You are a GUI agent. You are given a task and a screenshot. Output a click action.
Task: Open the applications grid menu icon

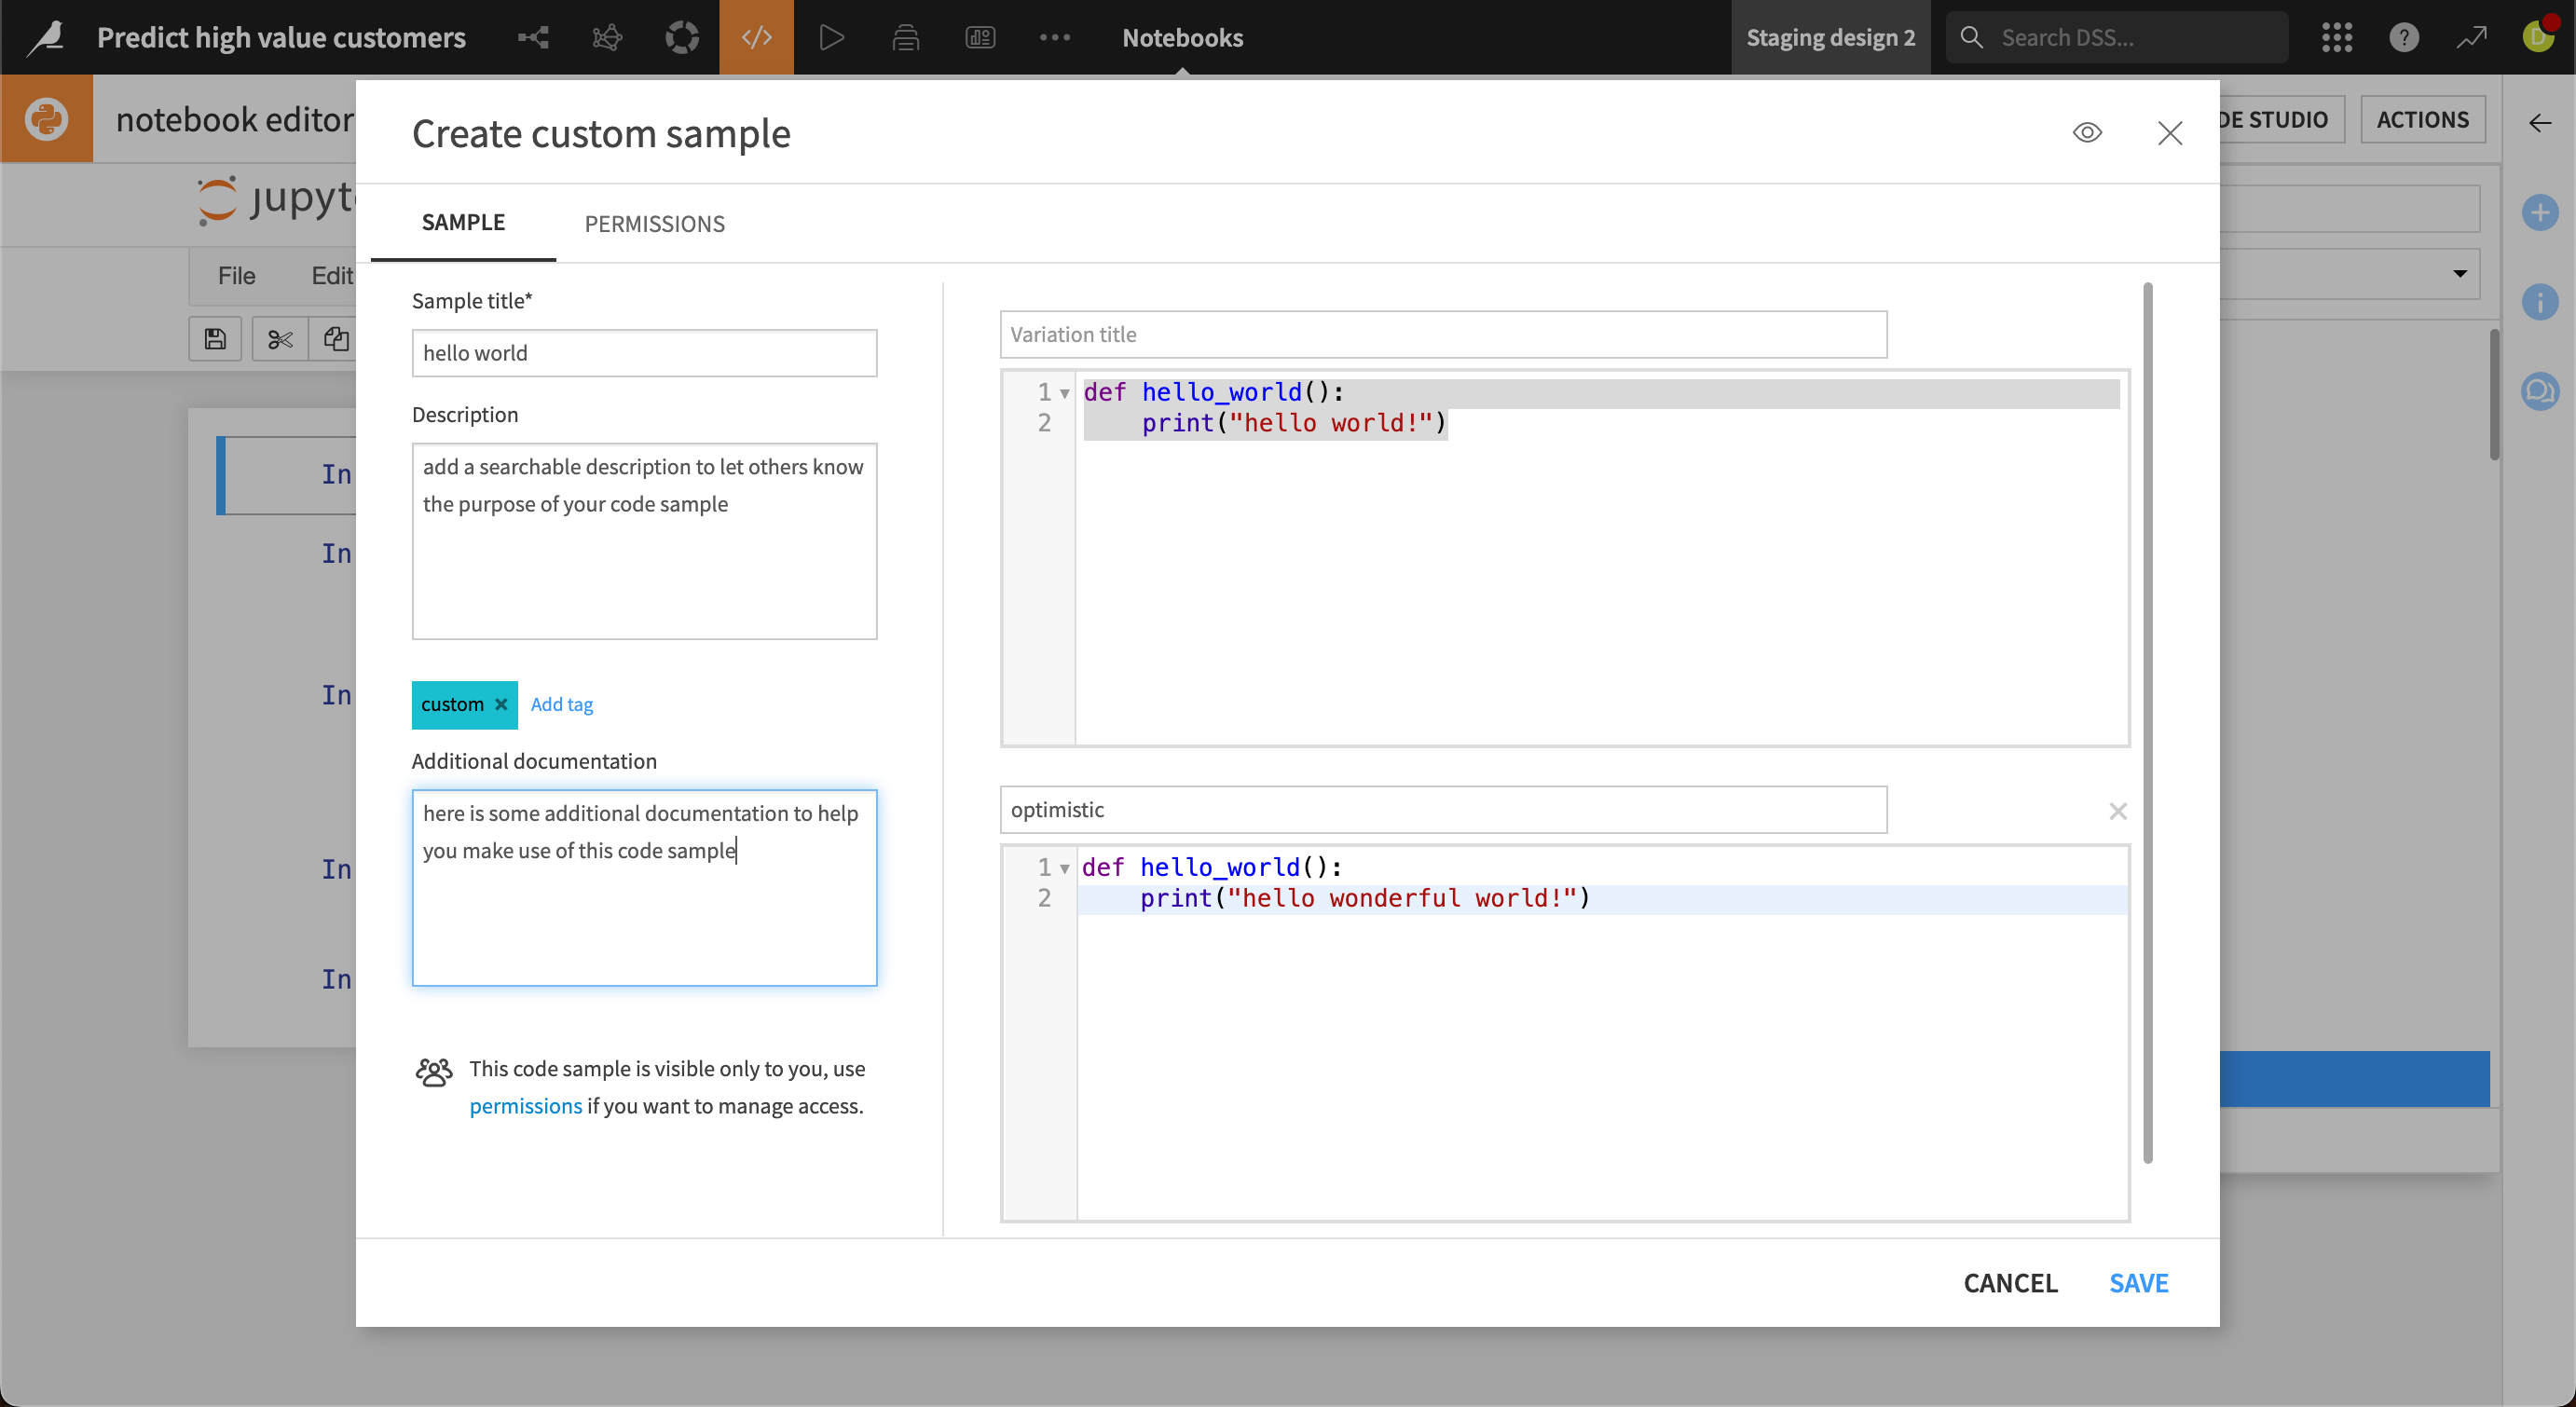(x=2336, y=38)
